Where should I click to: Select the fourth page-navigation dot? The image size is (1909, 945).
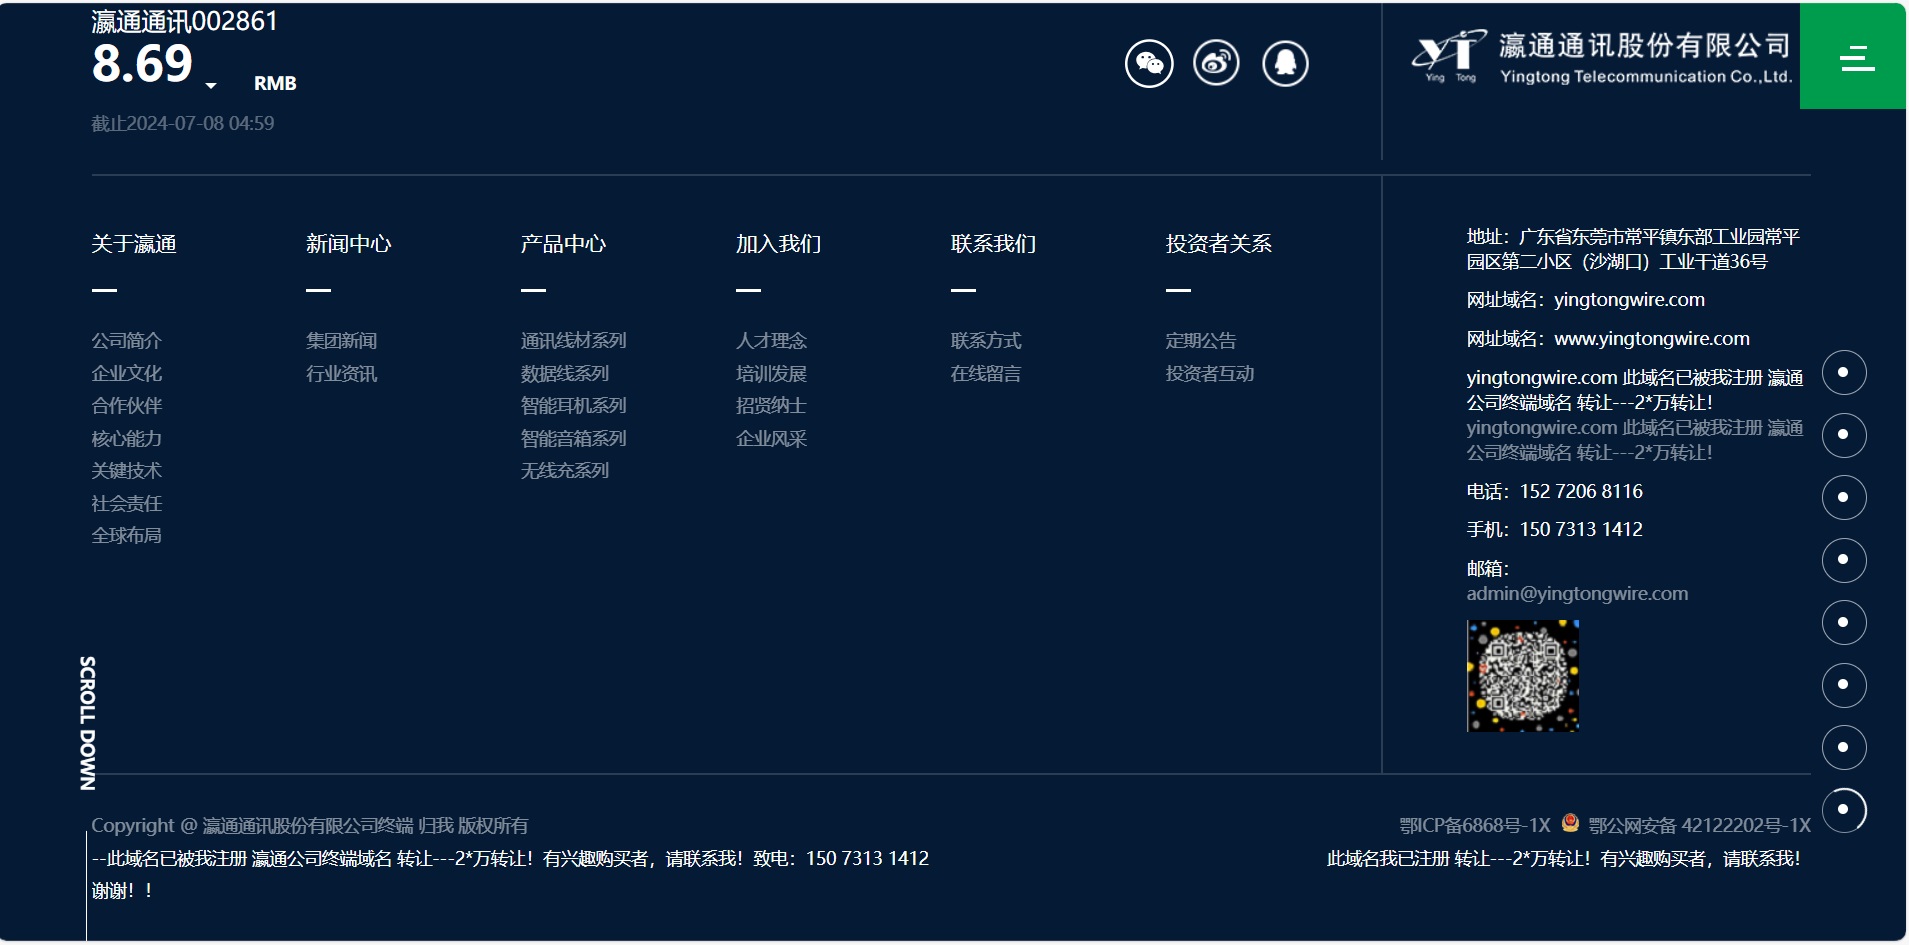coord(1844,560)
